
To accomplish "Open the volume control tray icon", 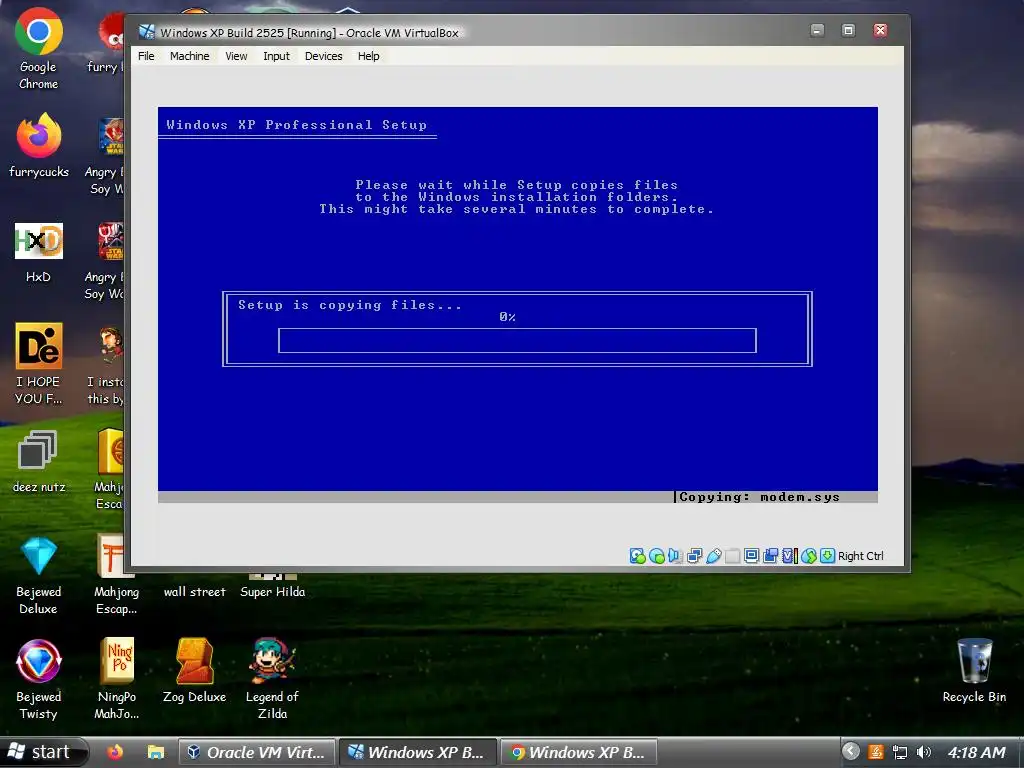I will point(923,752).
